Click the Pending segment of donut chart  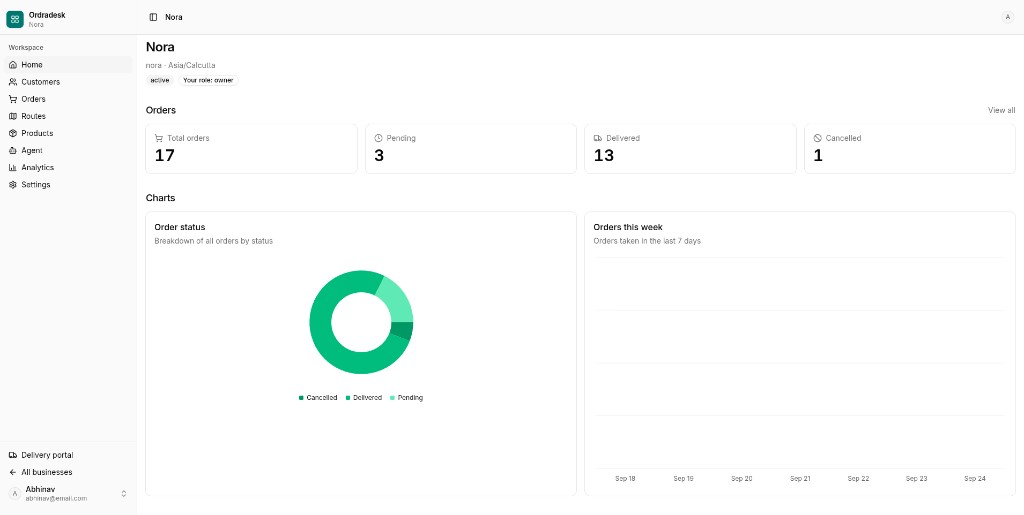tap(398, 301)
